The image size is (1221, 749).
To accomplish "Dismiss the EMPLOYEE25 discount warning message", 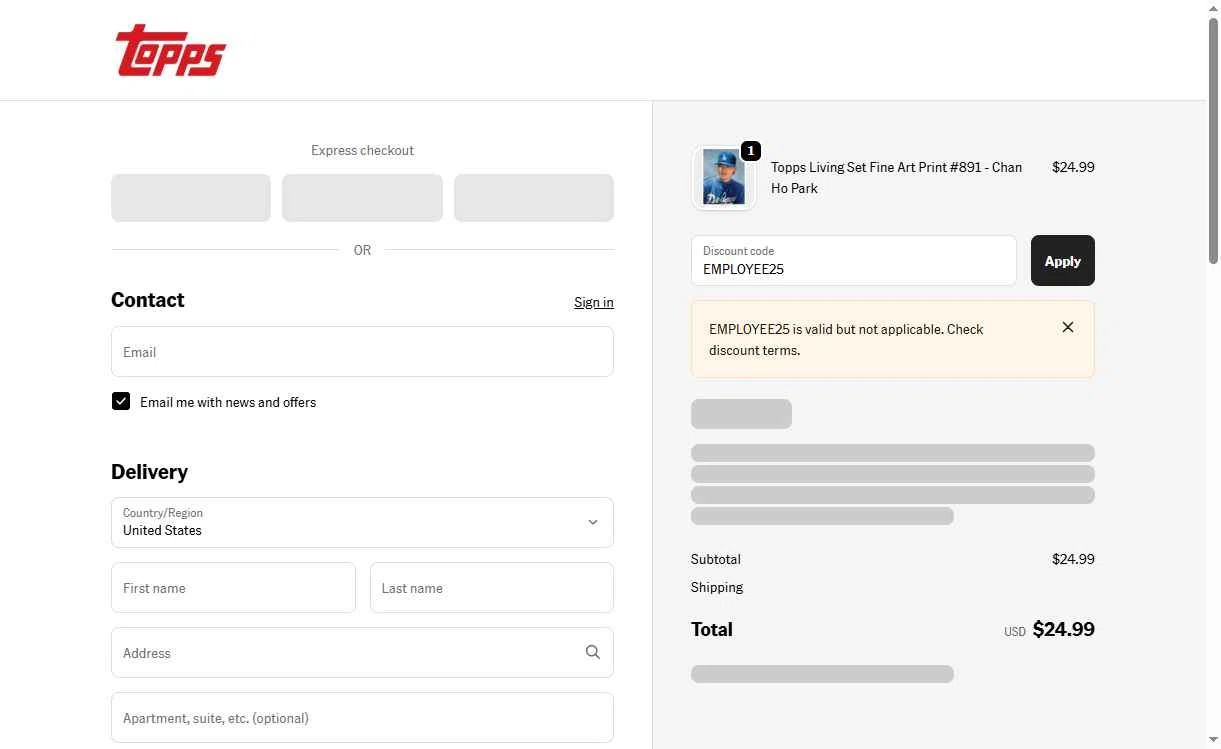I will (1068, 327).
